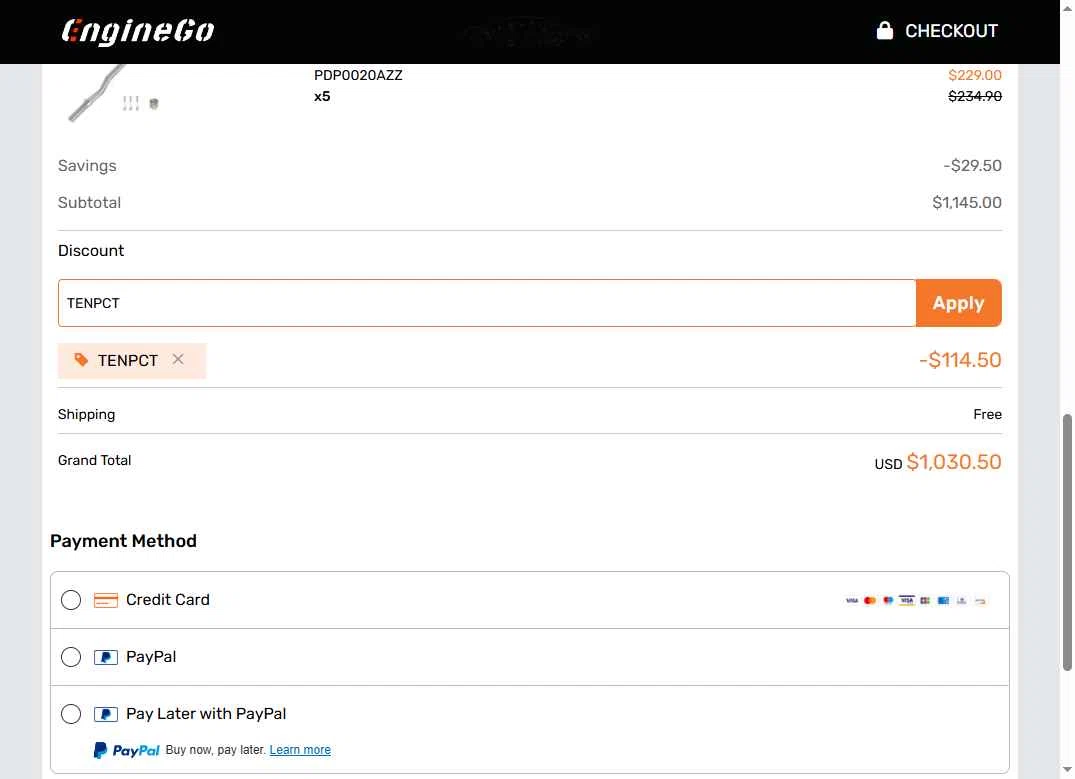Click the -$29.50 savings amount

(x=972, y=166)
